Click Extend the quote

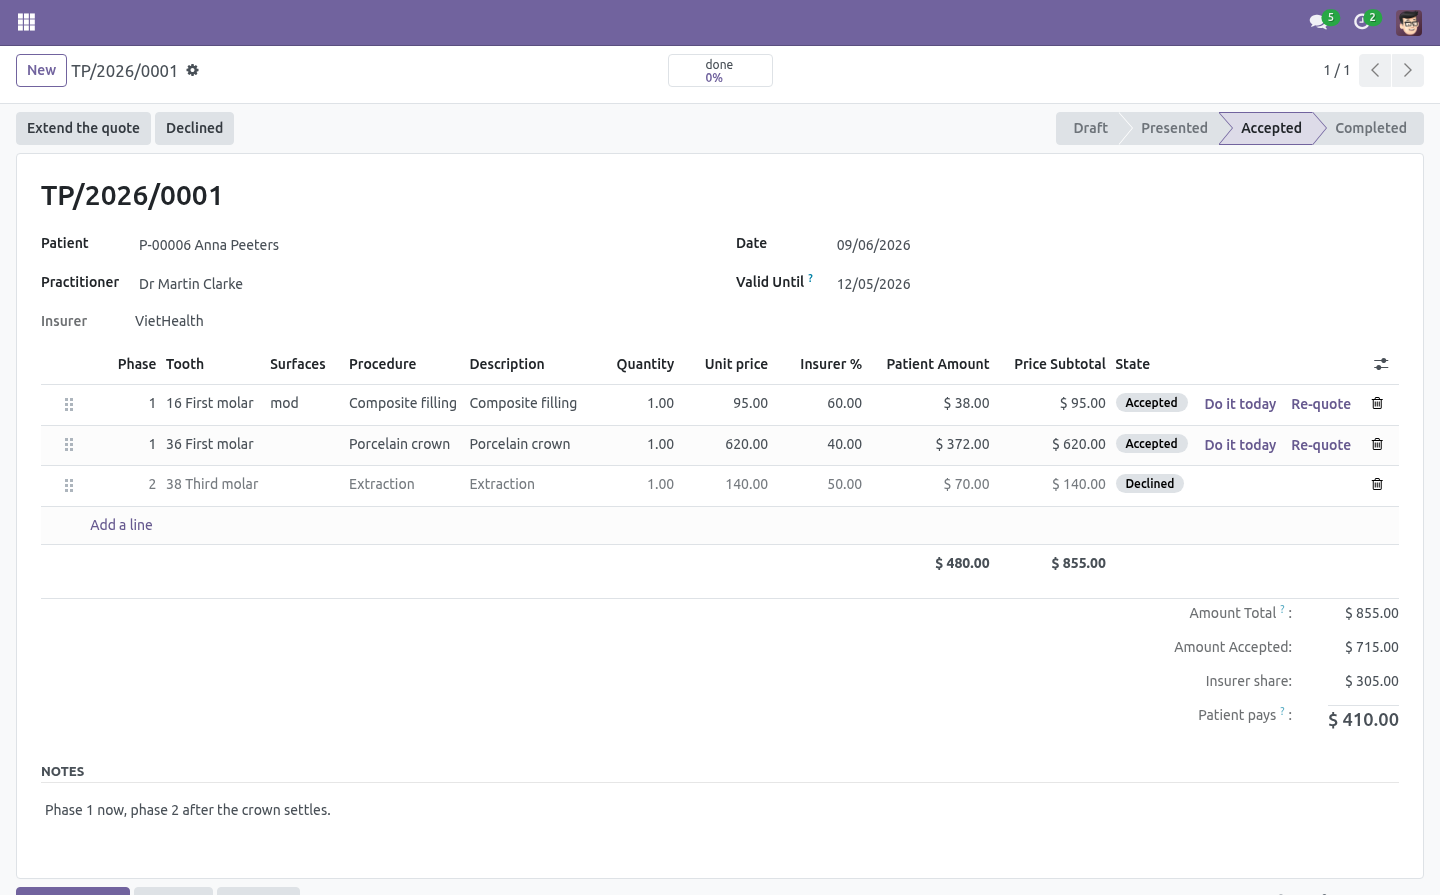[83, 128]
